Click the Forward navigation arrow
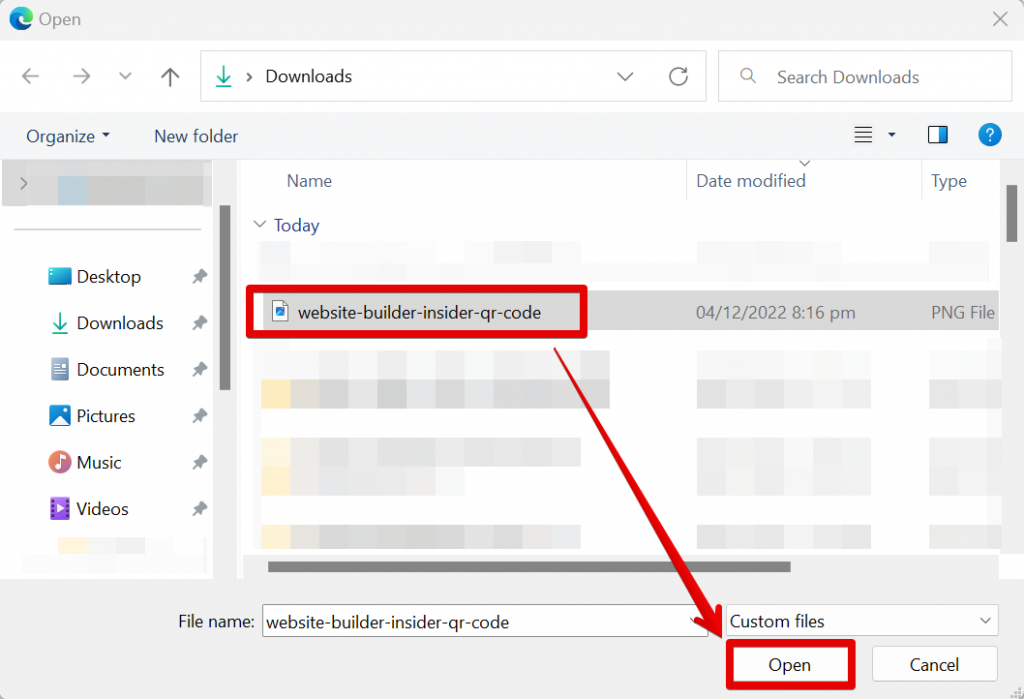 click(x=81, y=77)
